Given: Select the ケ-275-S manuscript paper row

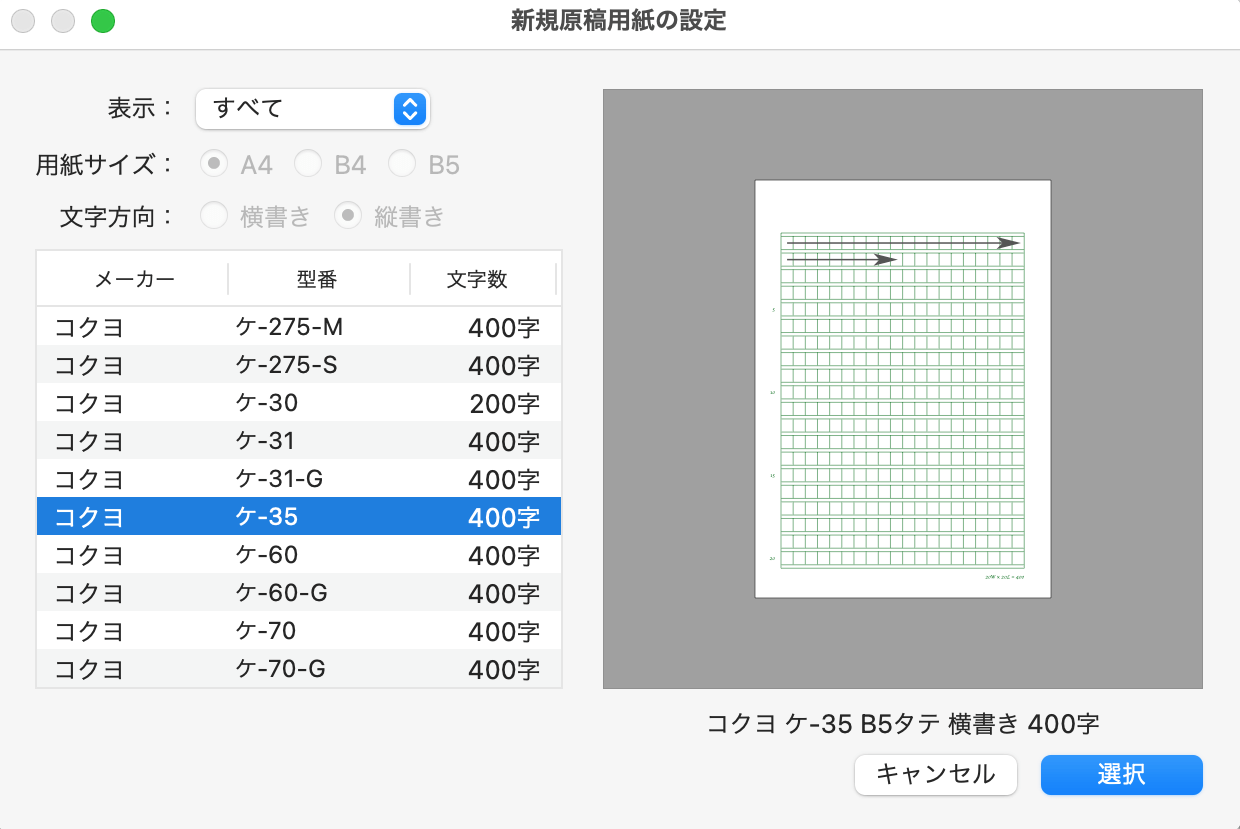Looking at the screenshot, I should [x=298, y=364].
